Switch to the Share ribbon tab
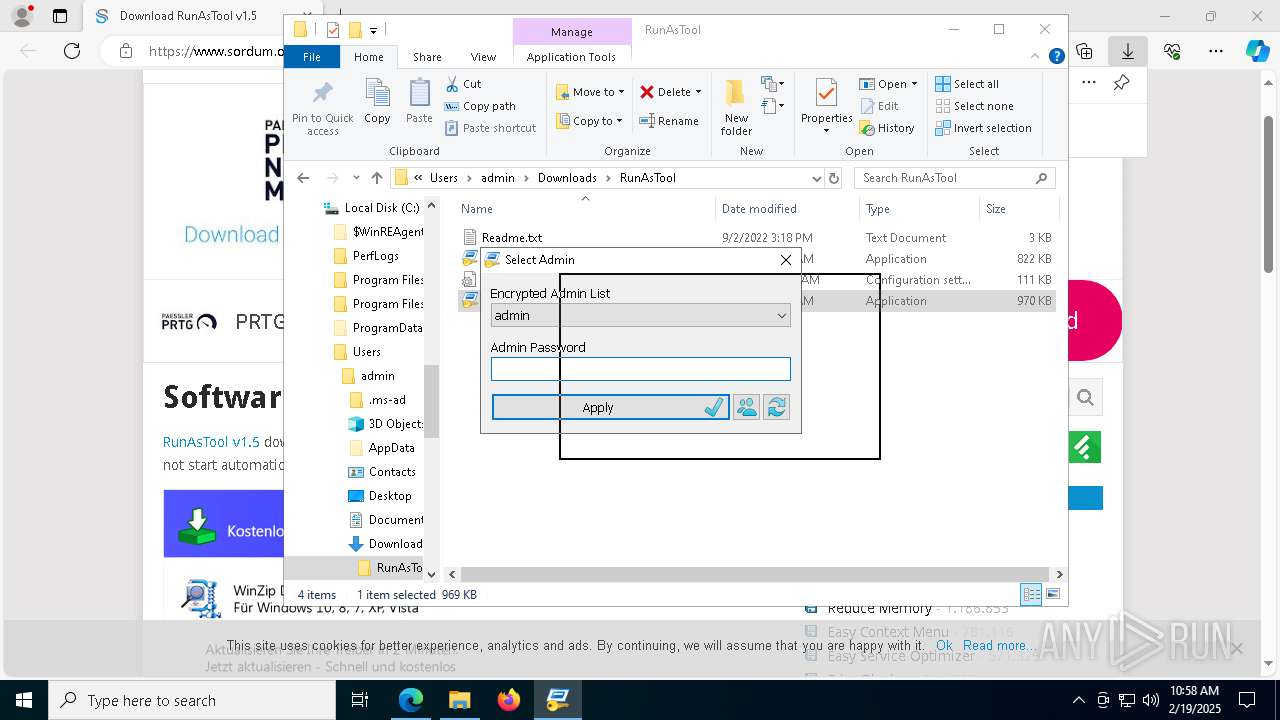1280x720 pixels. click(427, 57)
